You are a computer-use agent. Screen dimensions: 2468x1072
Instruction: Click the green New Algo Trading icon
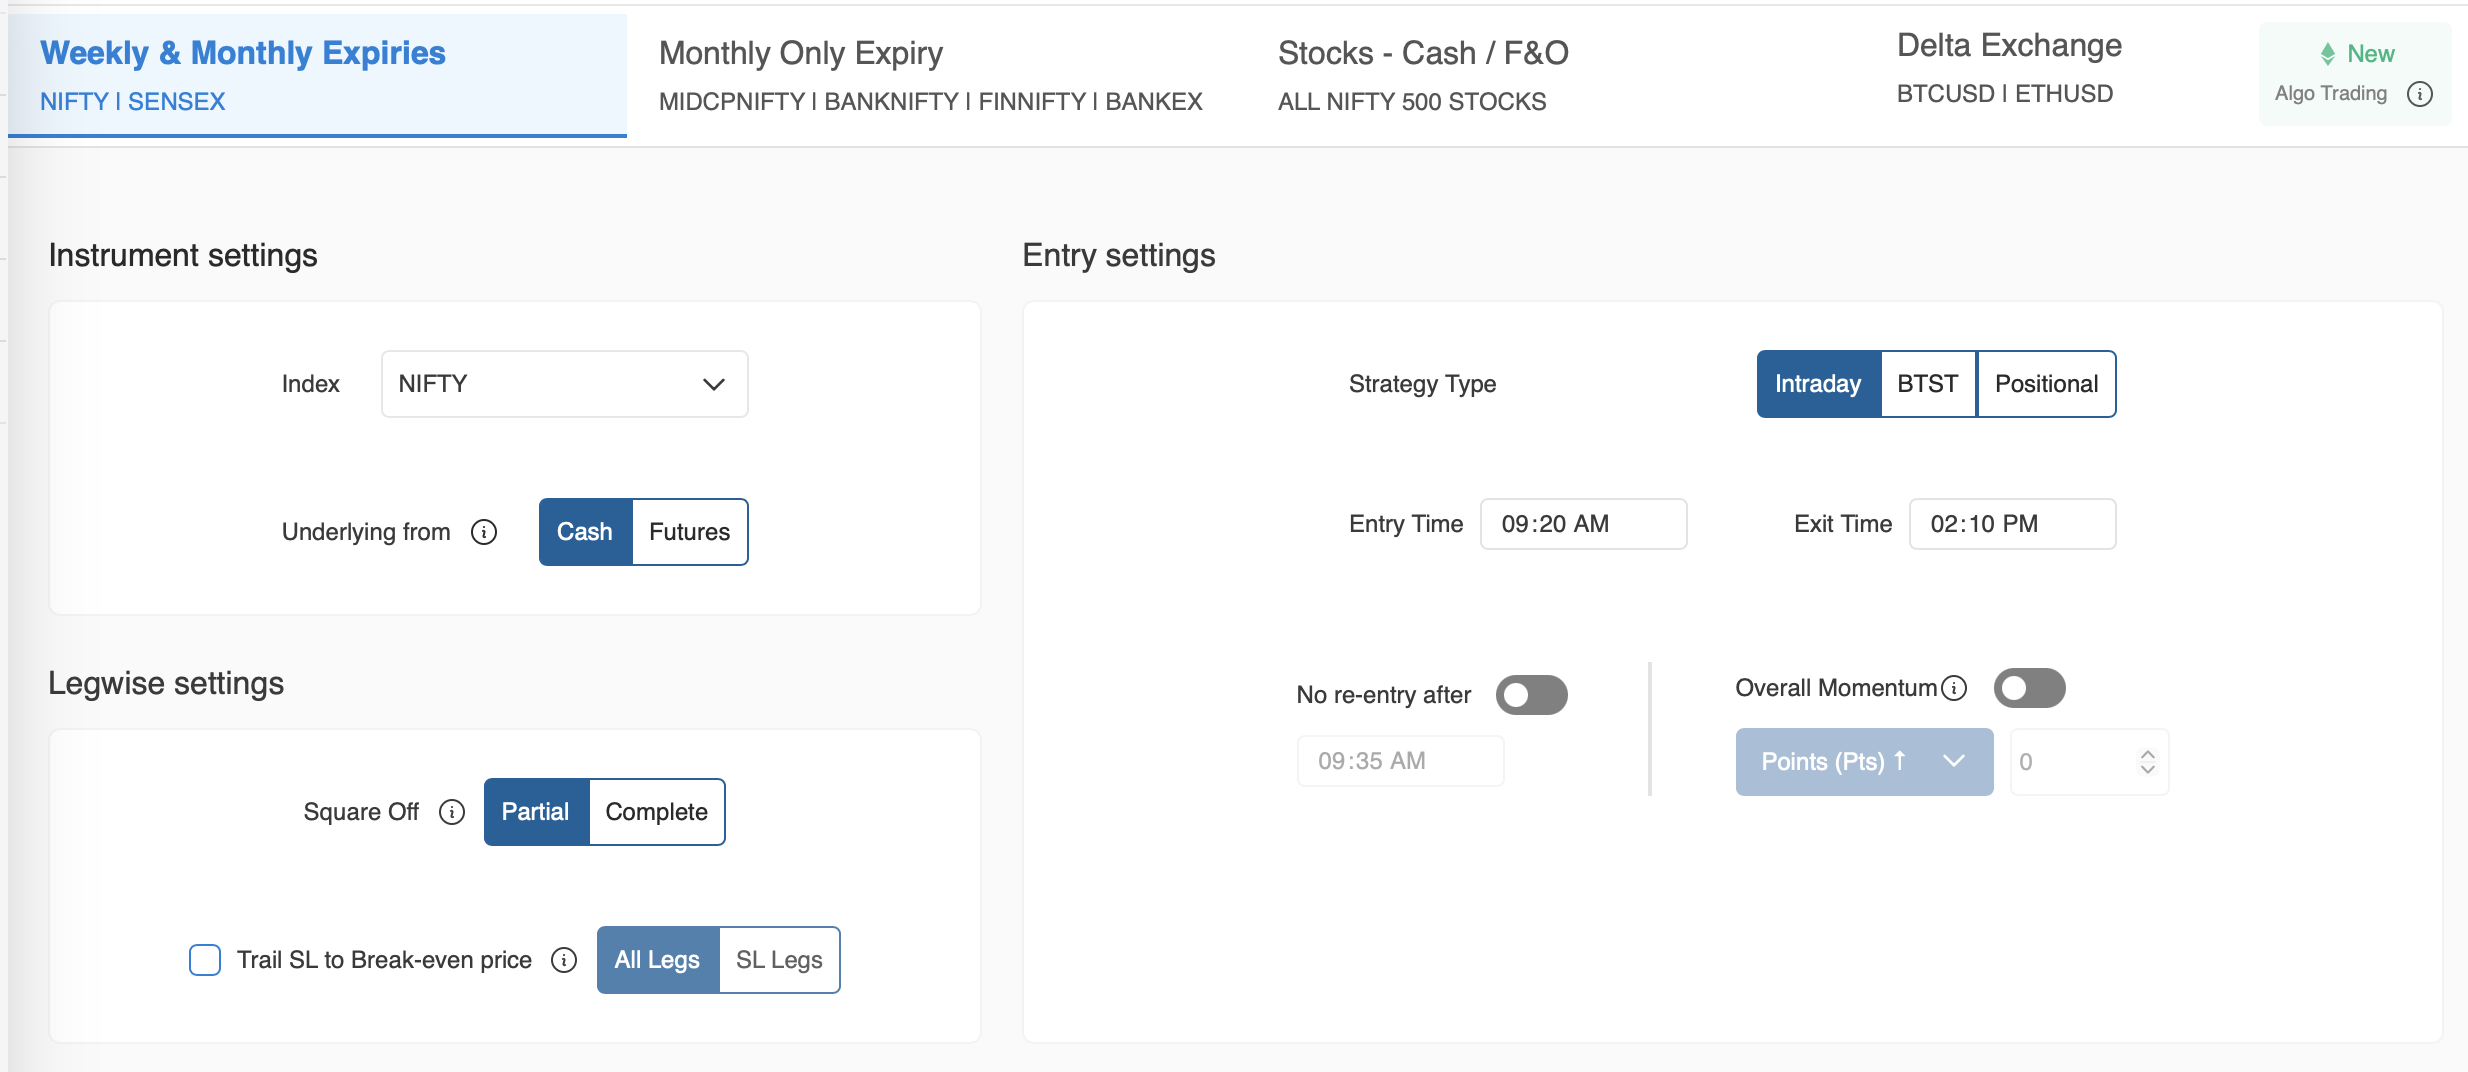[x=2328, y=54]
